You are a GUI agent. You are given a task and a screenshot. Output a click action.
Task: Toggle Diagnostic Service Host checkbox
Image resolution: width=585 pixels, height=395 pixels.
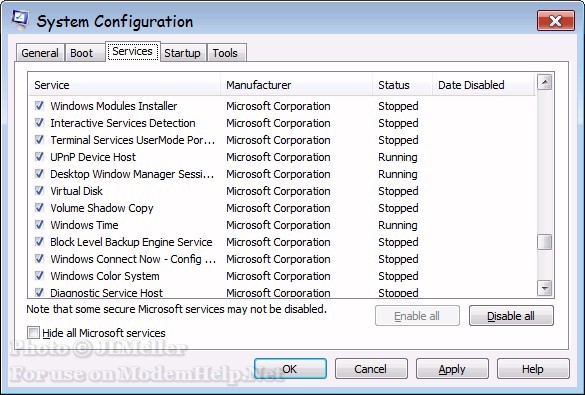[x=39, y=292]
